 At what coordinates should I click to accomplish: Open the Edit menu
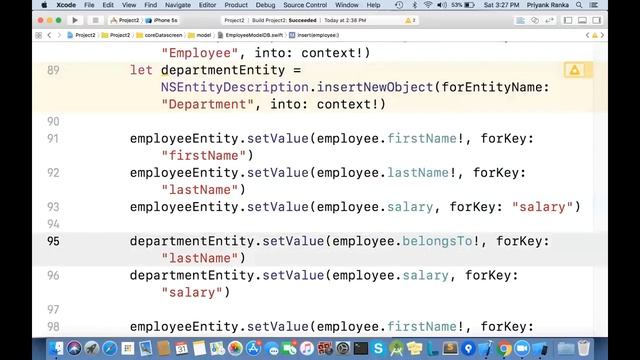coord(108,5)
